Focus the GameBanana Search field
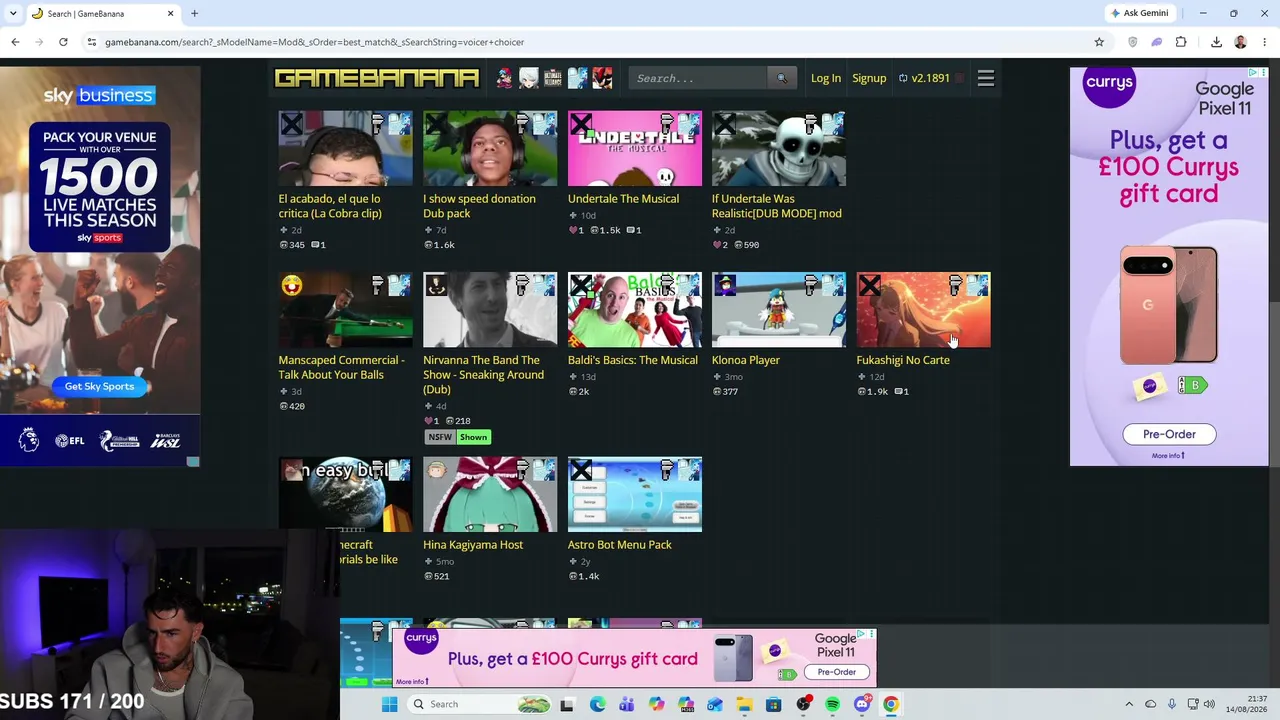This screenshot has width=1280, height=720. [700, 78]
